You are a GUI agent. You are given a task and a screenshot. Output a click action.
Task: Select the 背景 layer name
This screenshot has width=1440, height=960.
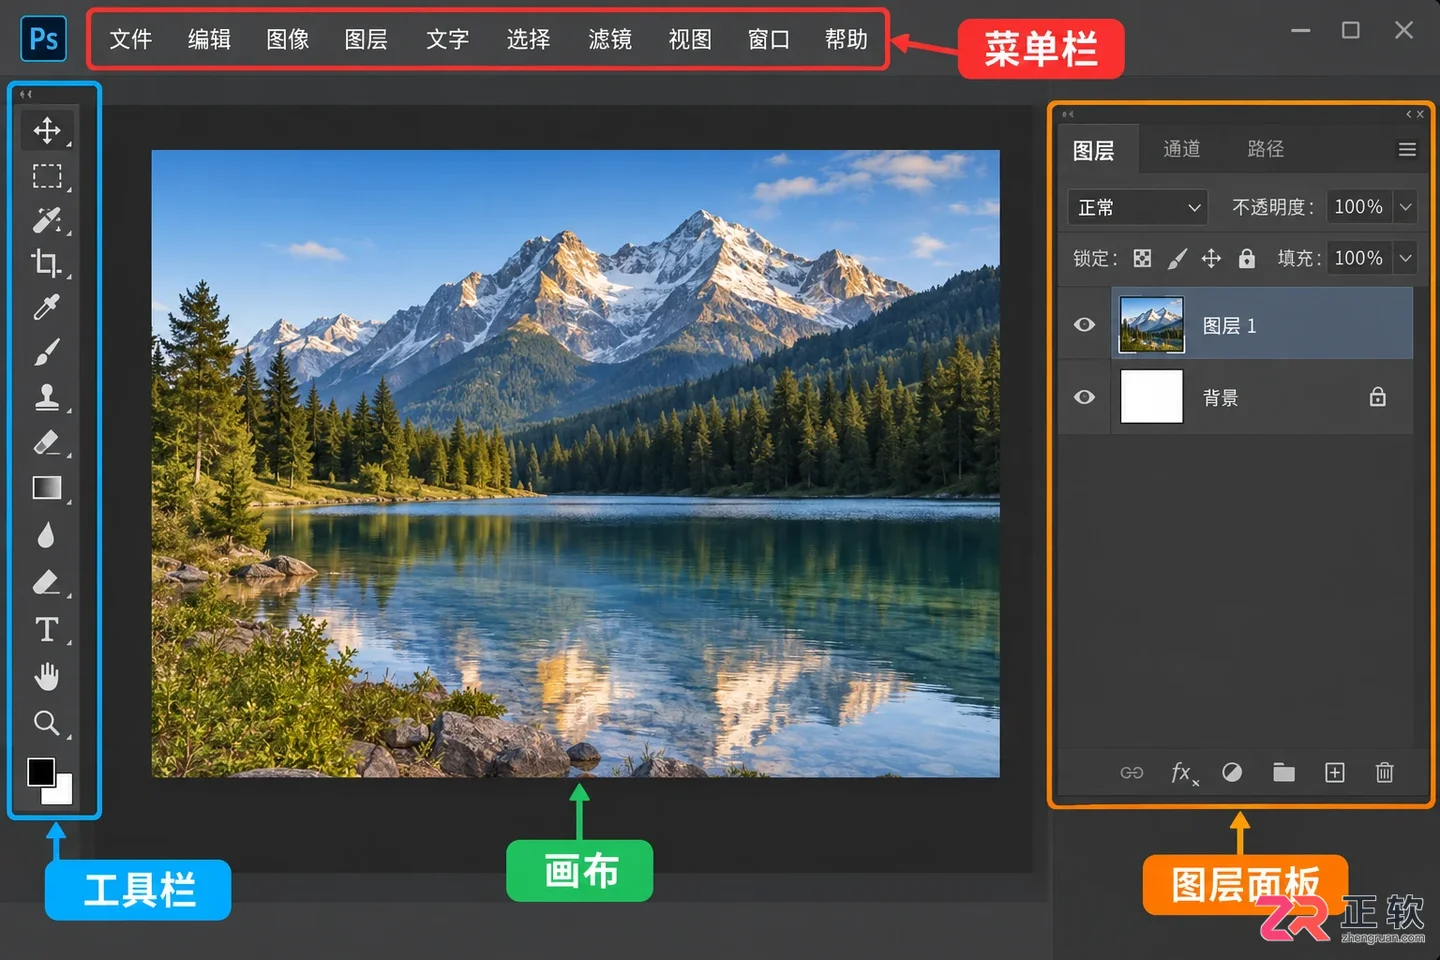[1221, 398]
